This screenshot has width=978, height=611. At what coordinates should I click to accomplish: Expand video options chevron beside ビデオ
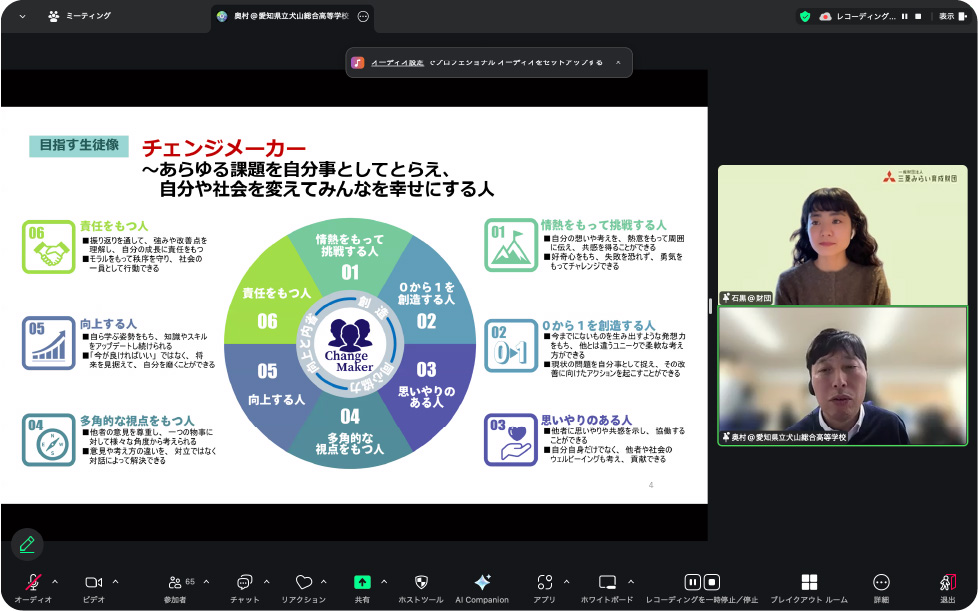(x=116, y=581)
